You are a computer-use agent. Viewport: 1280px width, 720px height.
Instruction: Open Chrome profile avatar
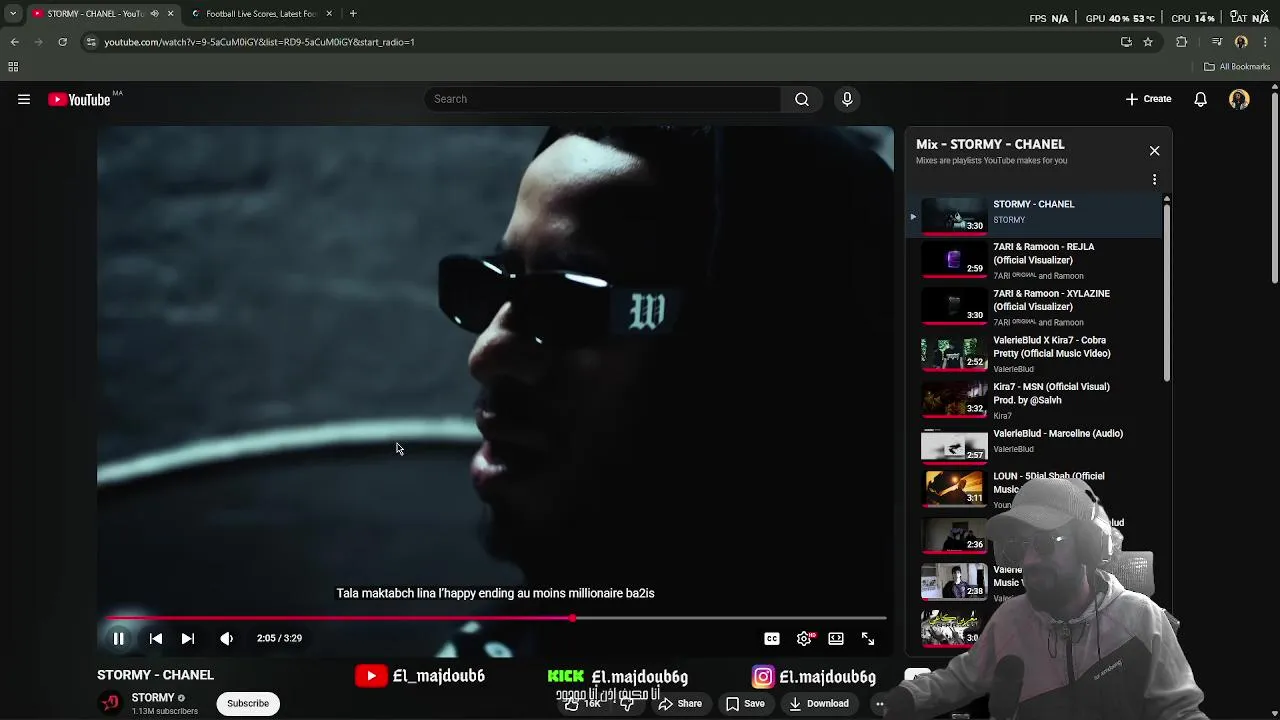pyautogui.click(x=1241, y=42)
